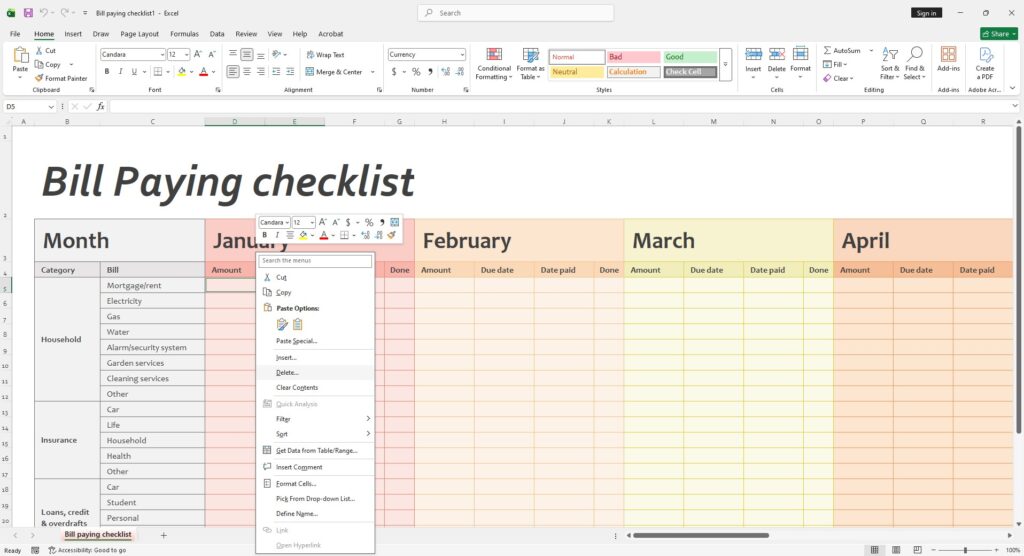
Task: Click the Save icon in title bar
Action: coord(28,12)
